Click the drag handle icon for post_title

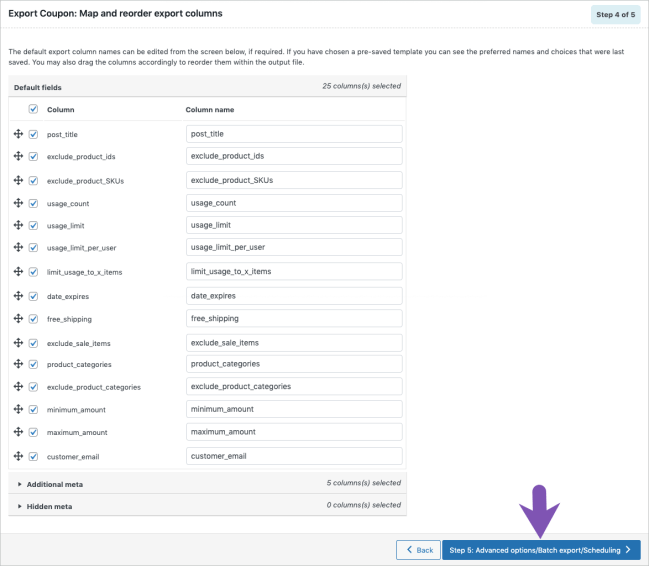(18, 134)
